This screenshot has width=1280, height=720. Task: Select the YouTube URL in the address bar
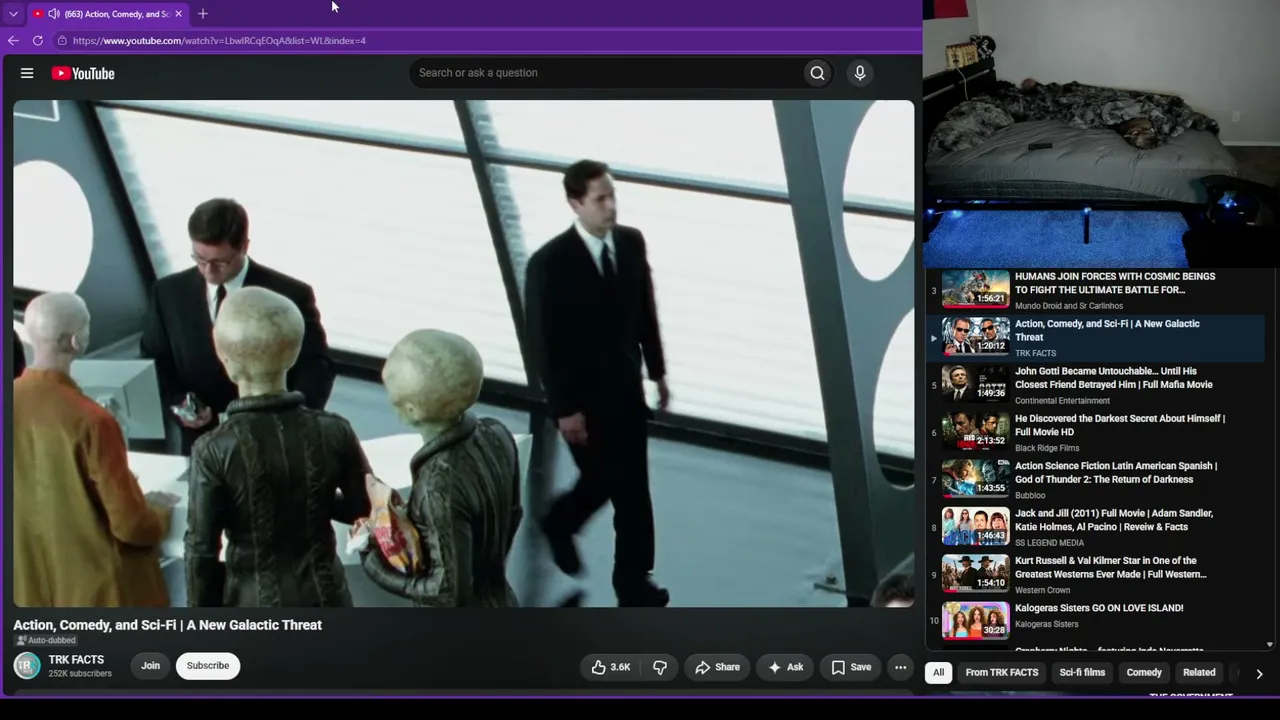(219, 41)
